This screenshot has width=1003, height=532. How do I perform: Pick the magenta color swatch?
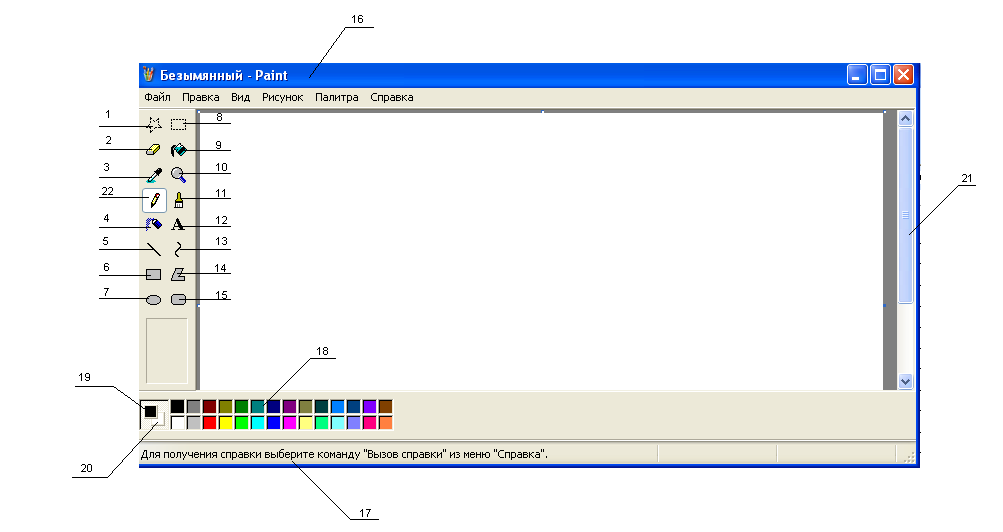(x=289, y=423)
